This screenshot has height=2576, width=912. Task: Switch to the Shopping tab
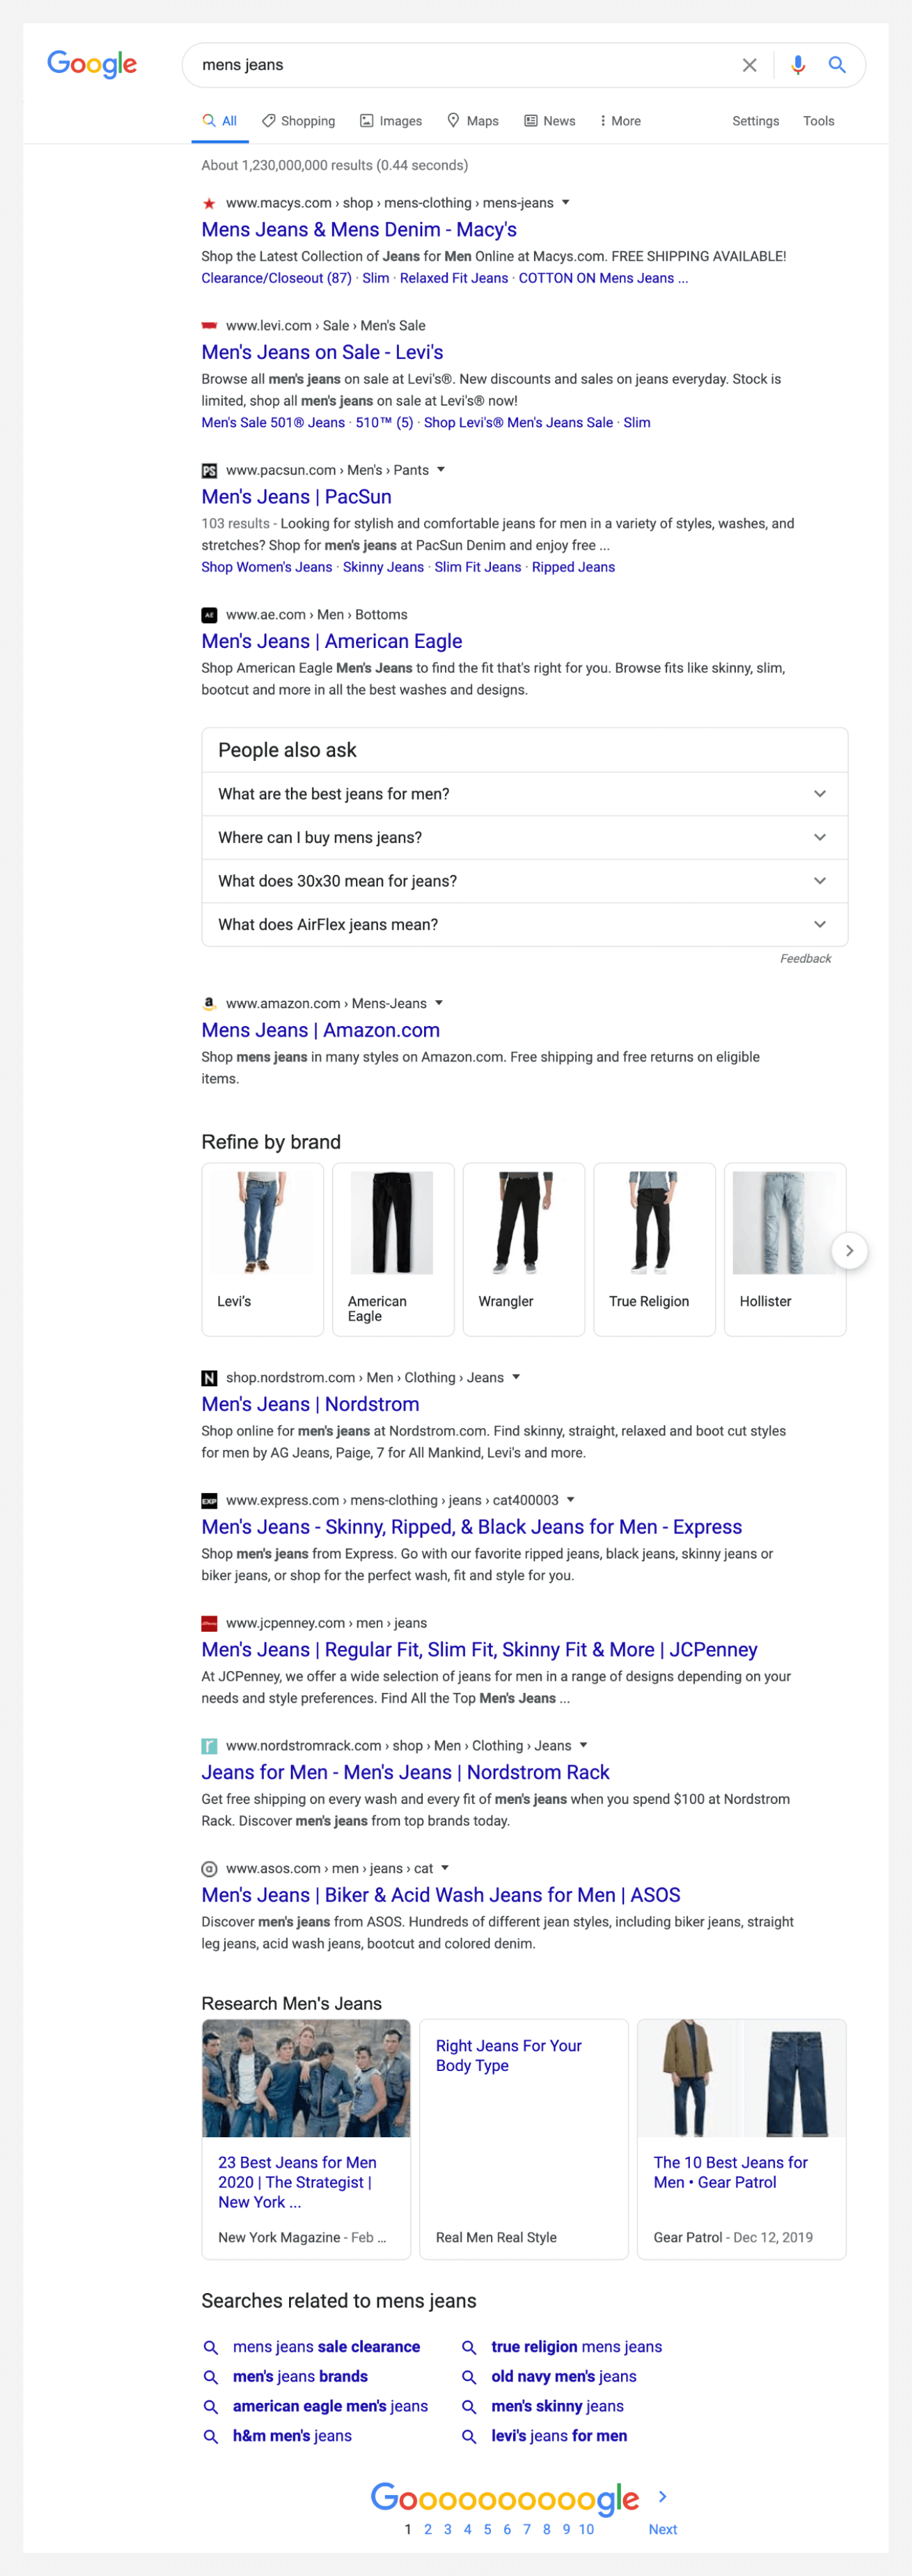pos(298,121)
